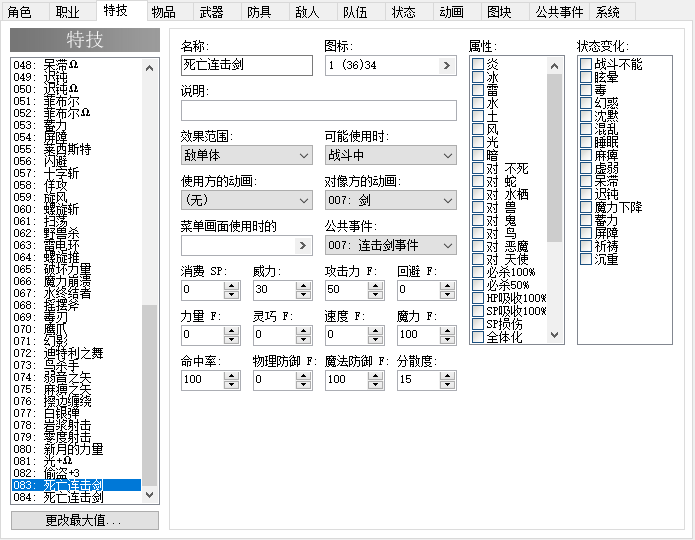Enable the 雷 attribute checkbox
Image resolution: width=695 pixels, height=540 pixels.
tap(478, 90)
